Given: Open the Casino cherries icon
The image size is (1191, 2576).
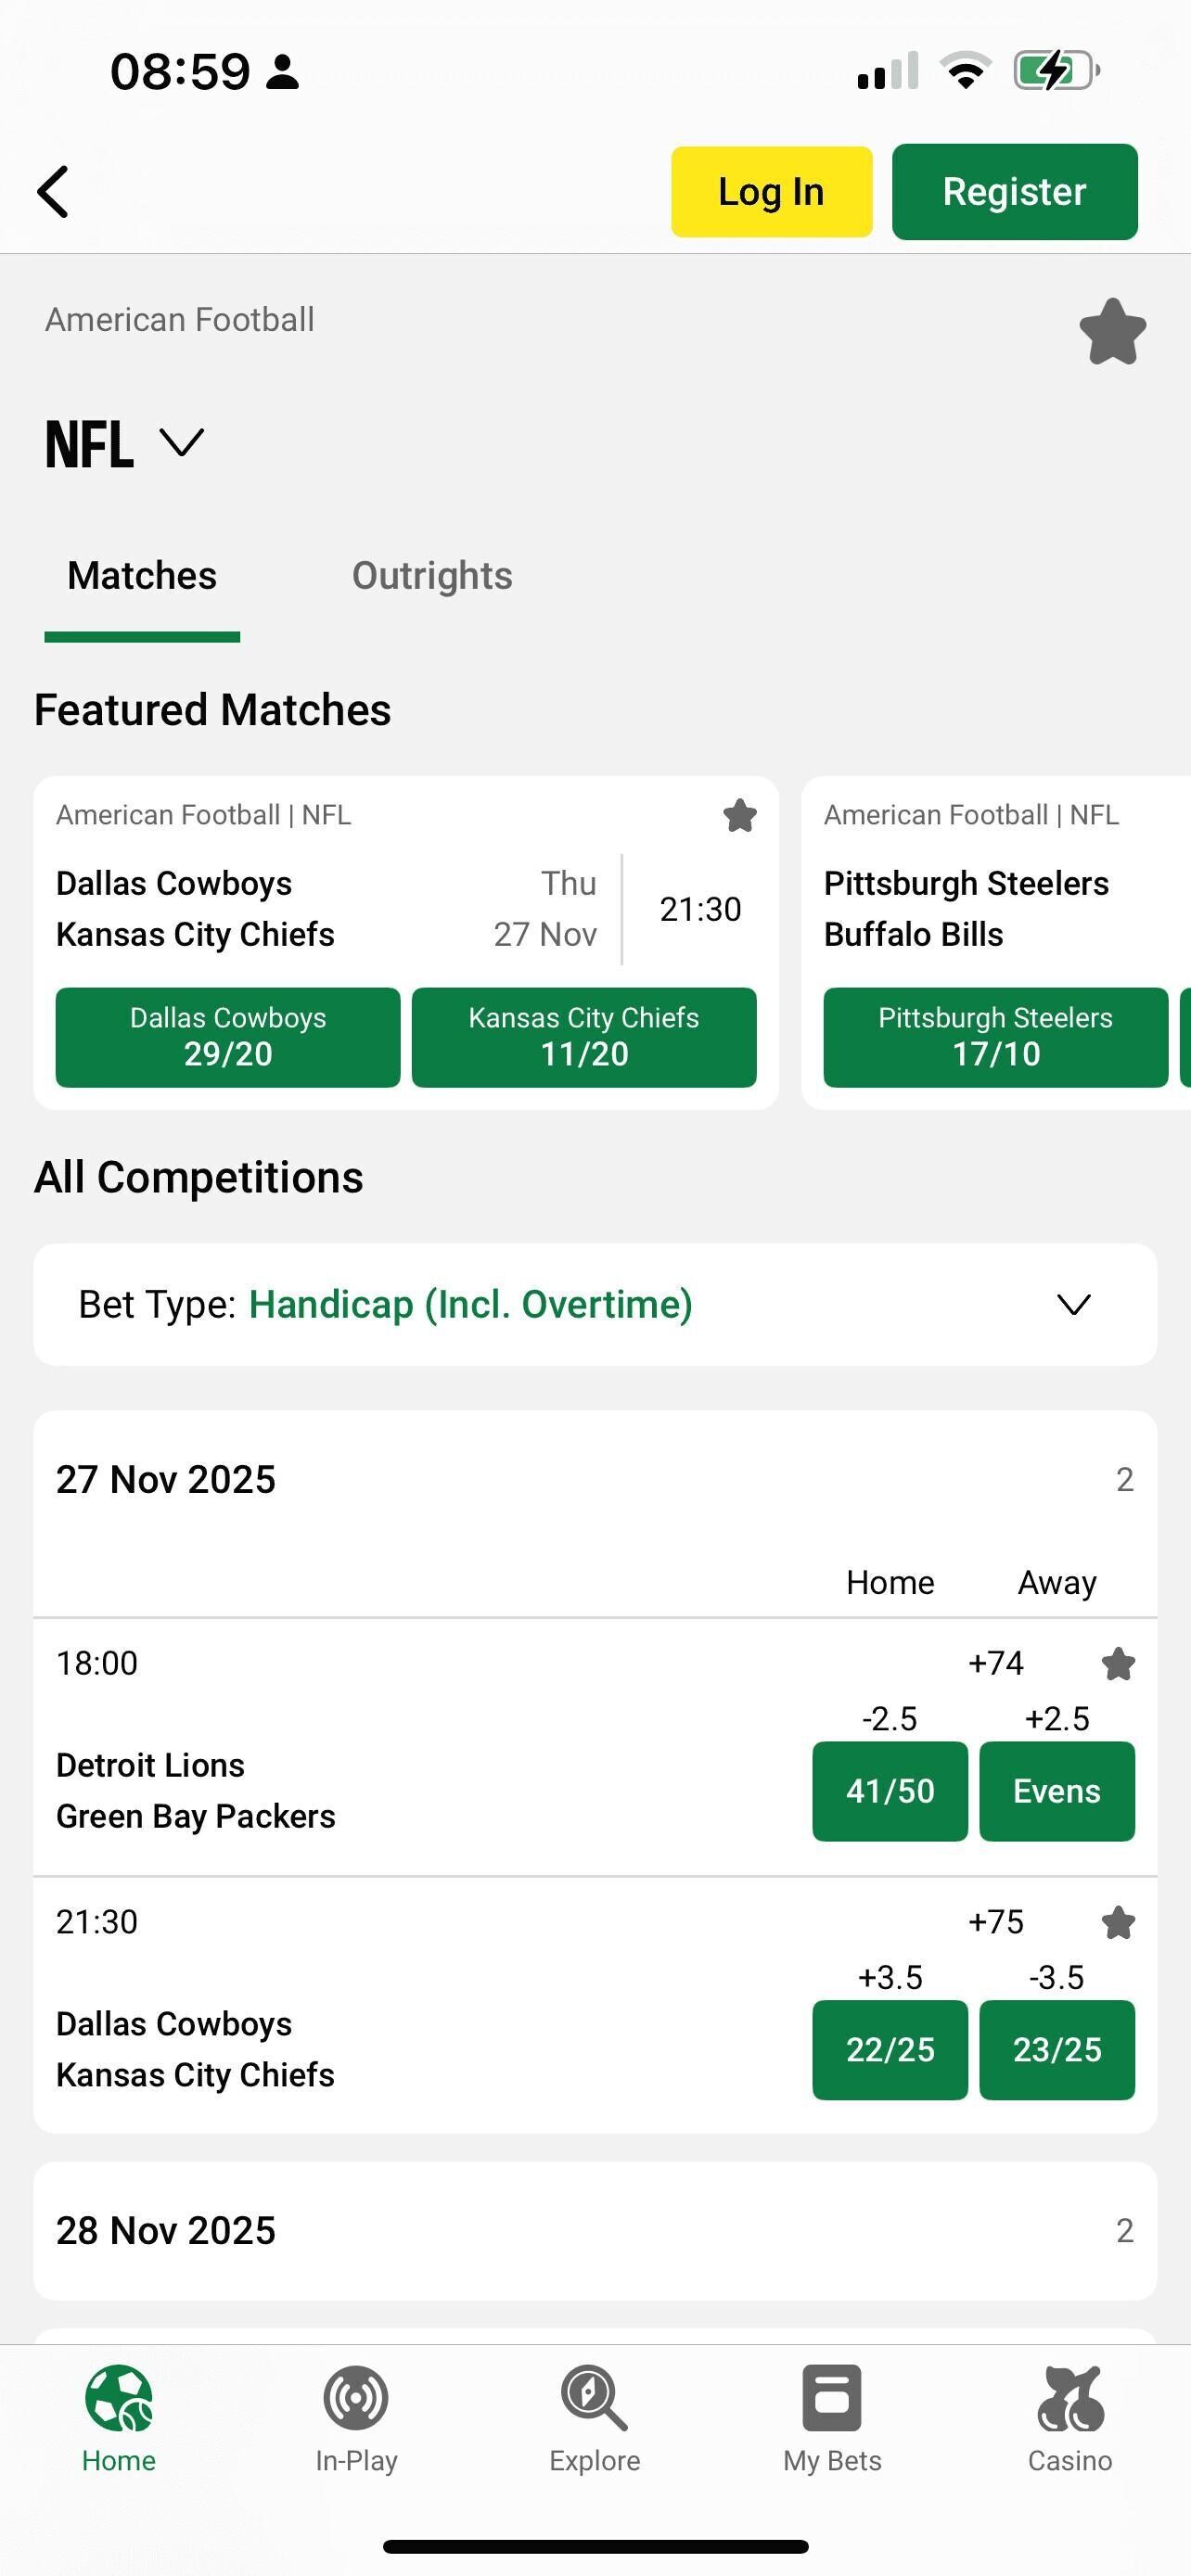Looking at the screenshot, I should [1069, 2400].
